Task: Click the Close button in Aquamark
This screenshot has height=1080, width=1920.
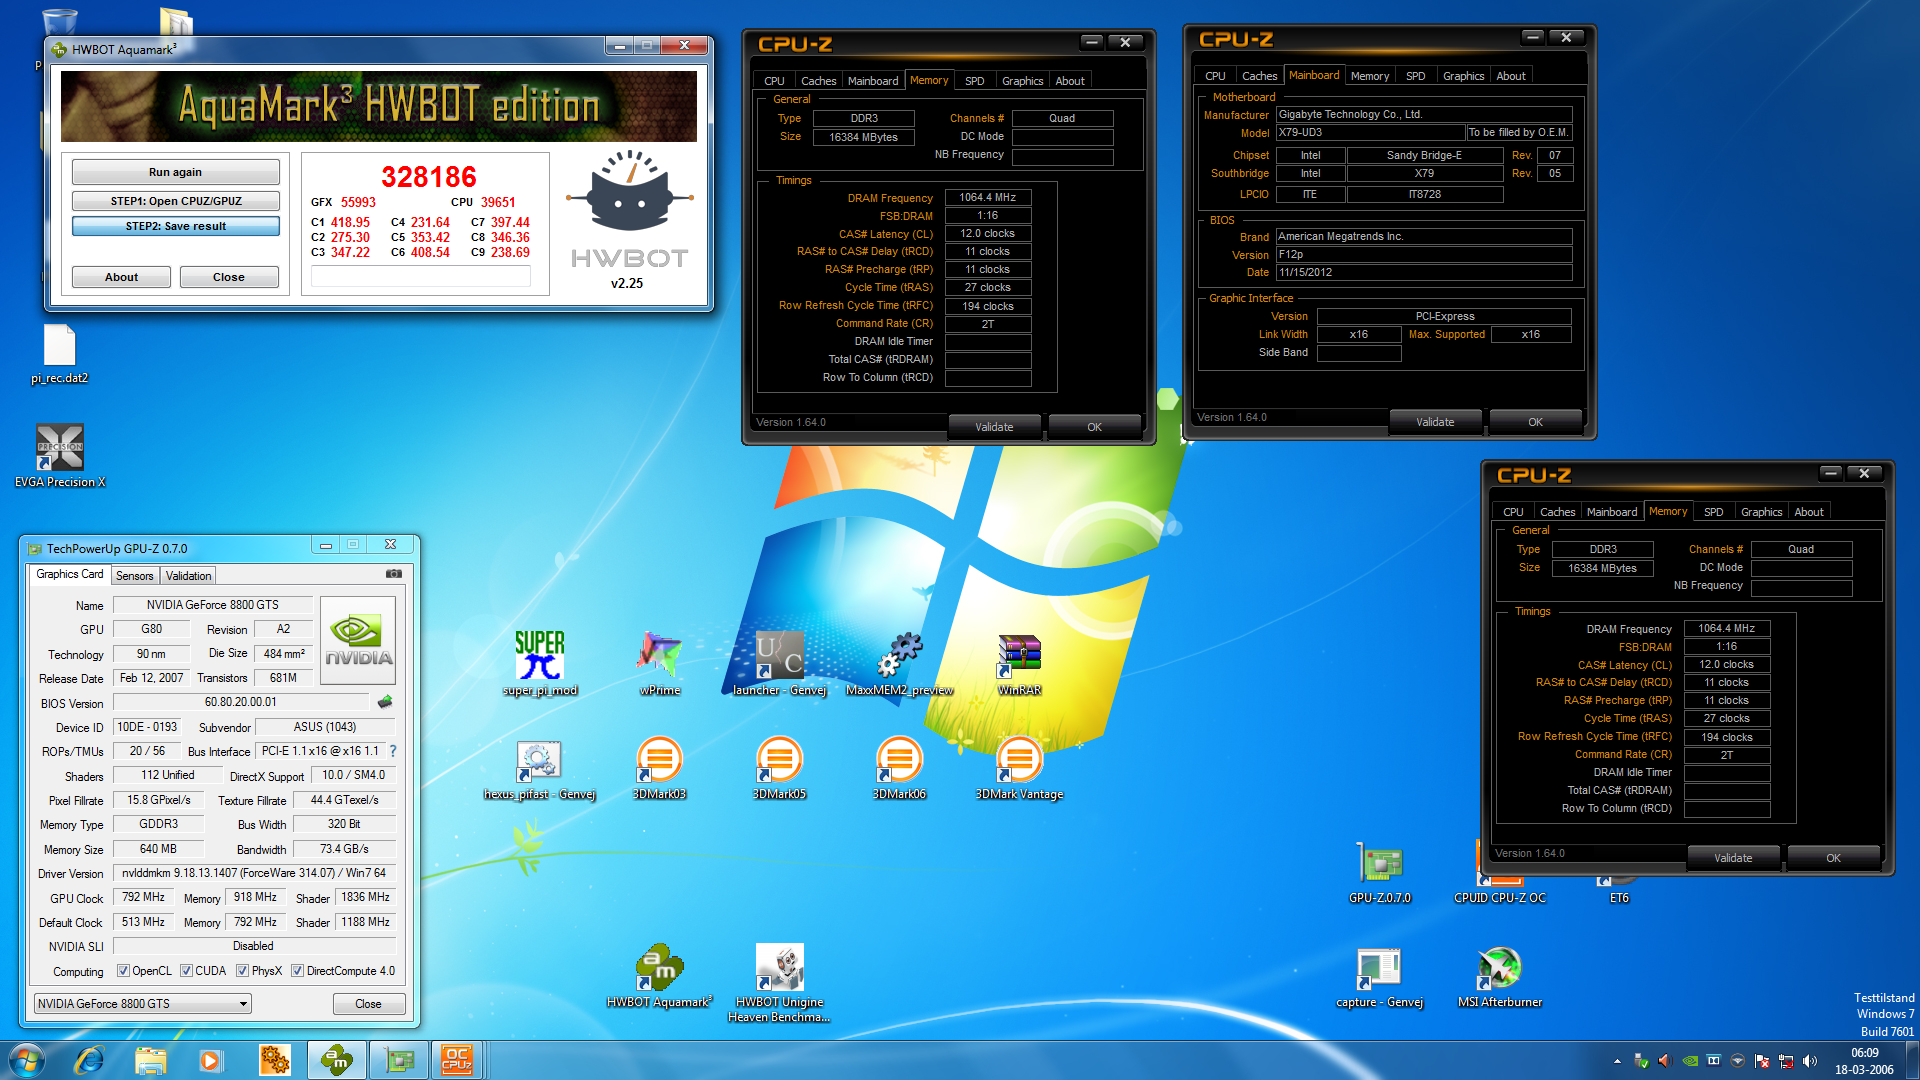Action: click(229, 277)
